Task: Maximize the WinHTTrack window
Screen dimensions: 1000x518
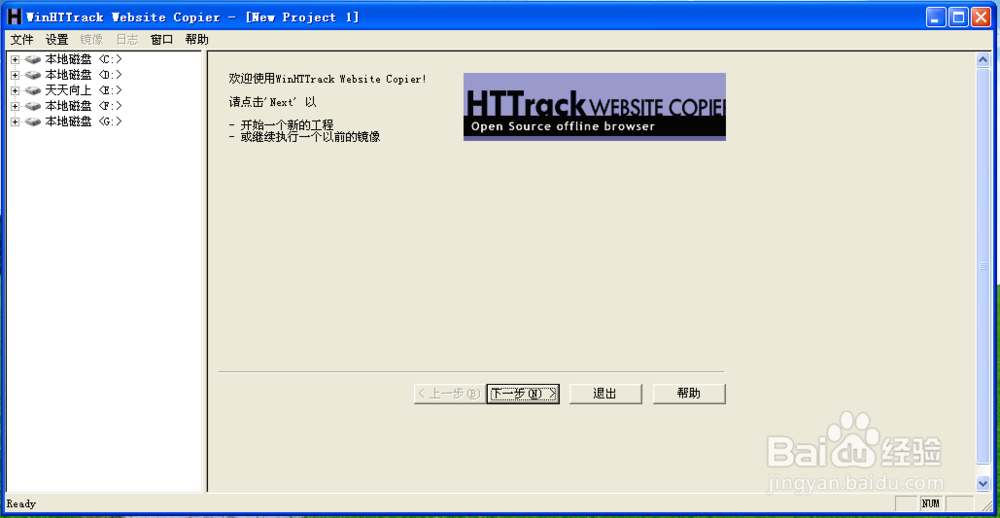Action: 958,17
